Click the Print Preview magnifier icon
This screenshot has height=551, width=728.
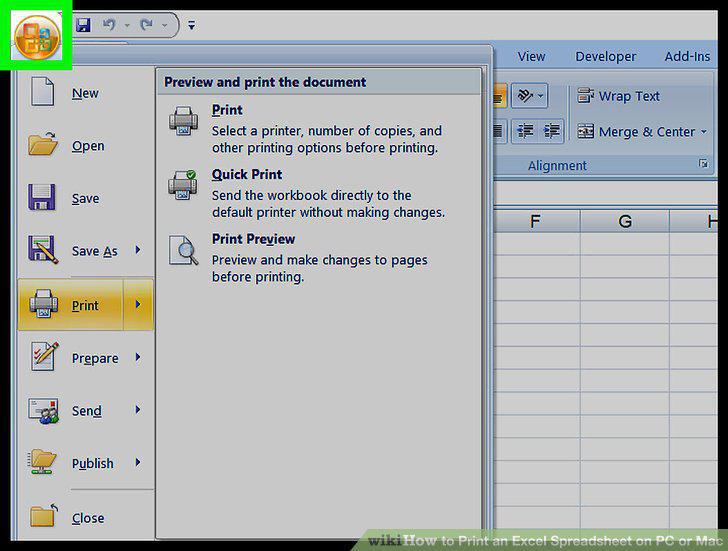pos(183,250)
